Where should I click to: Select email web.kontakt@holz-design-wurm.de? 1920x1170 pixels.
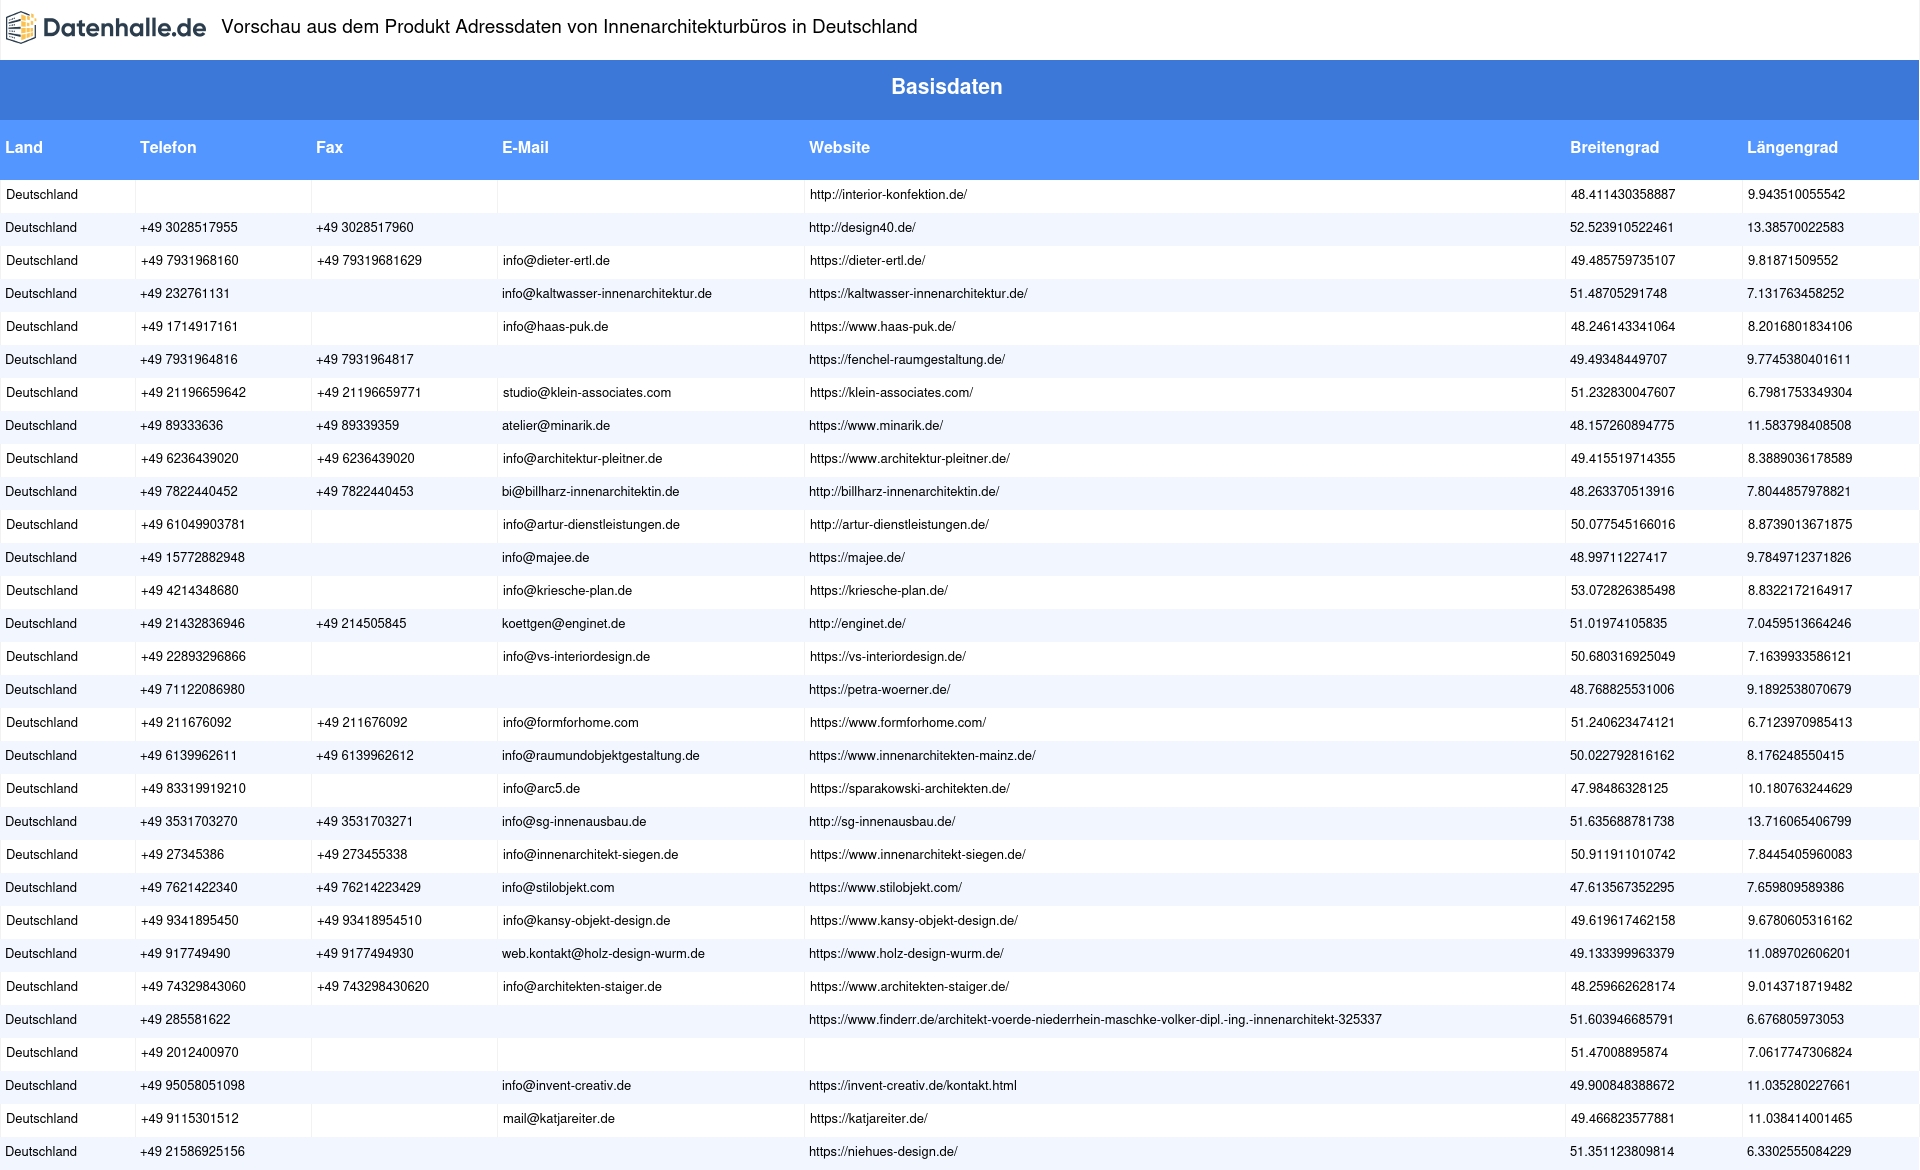point(603,954)
